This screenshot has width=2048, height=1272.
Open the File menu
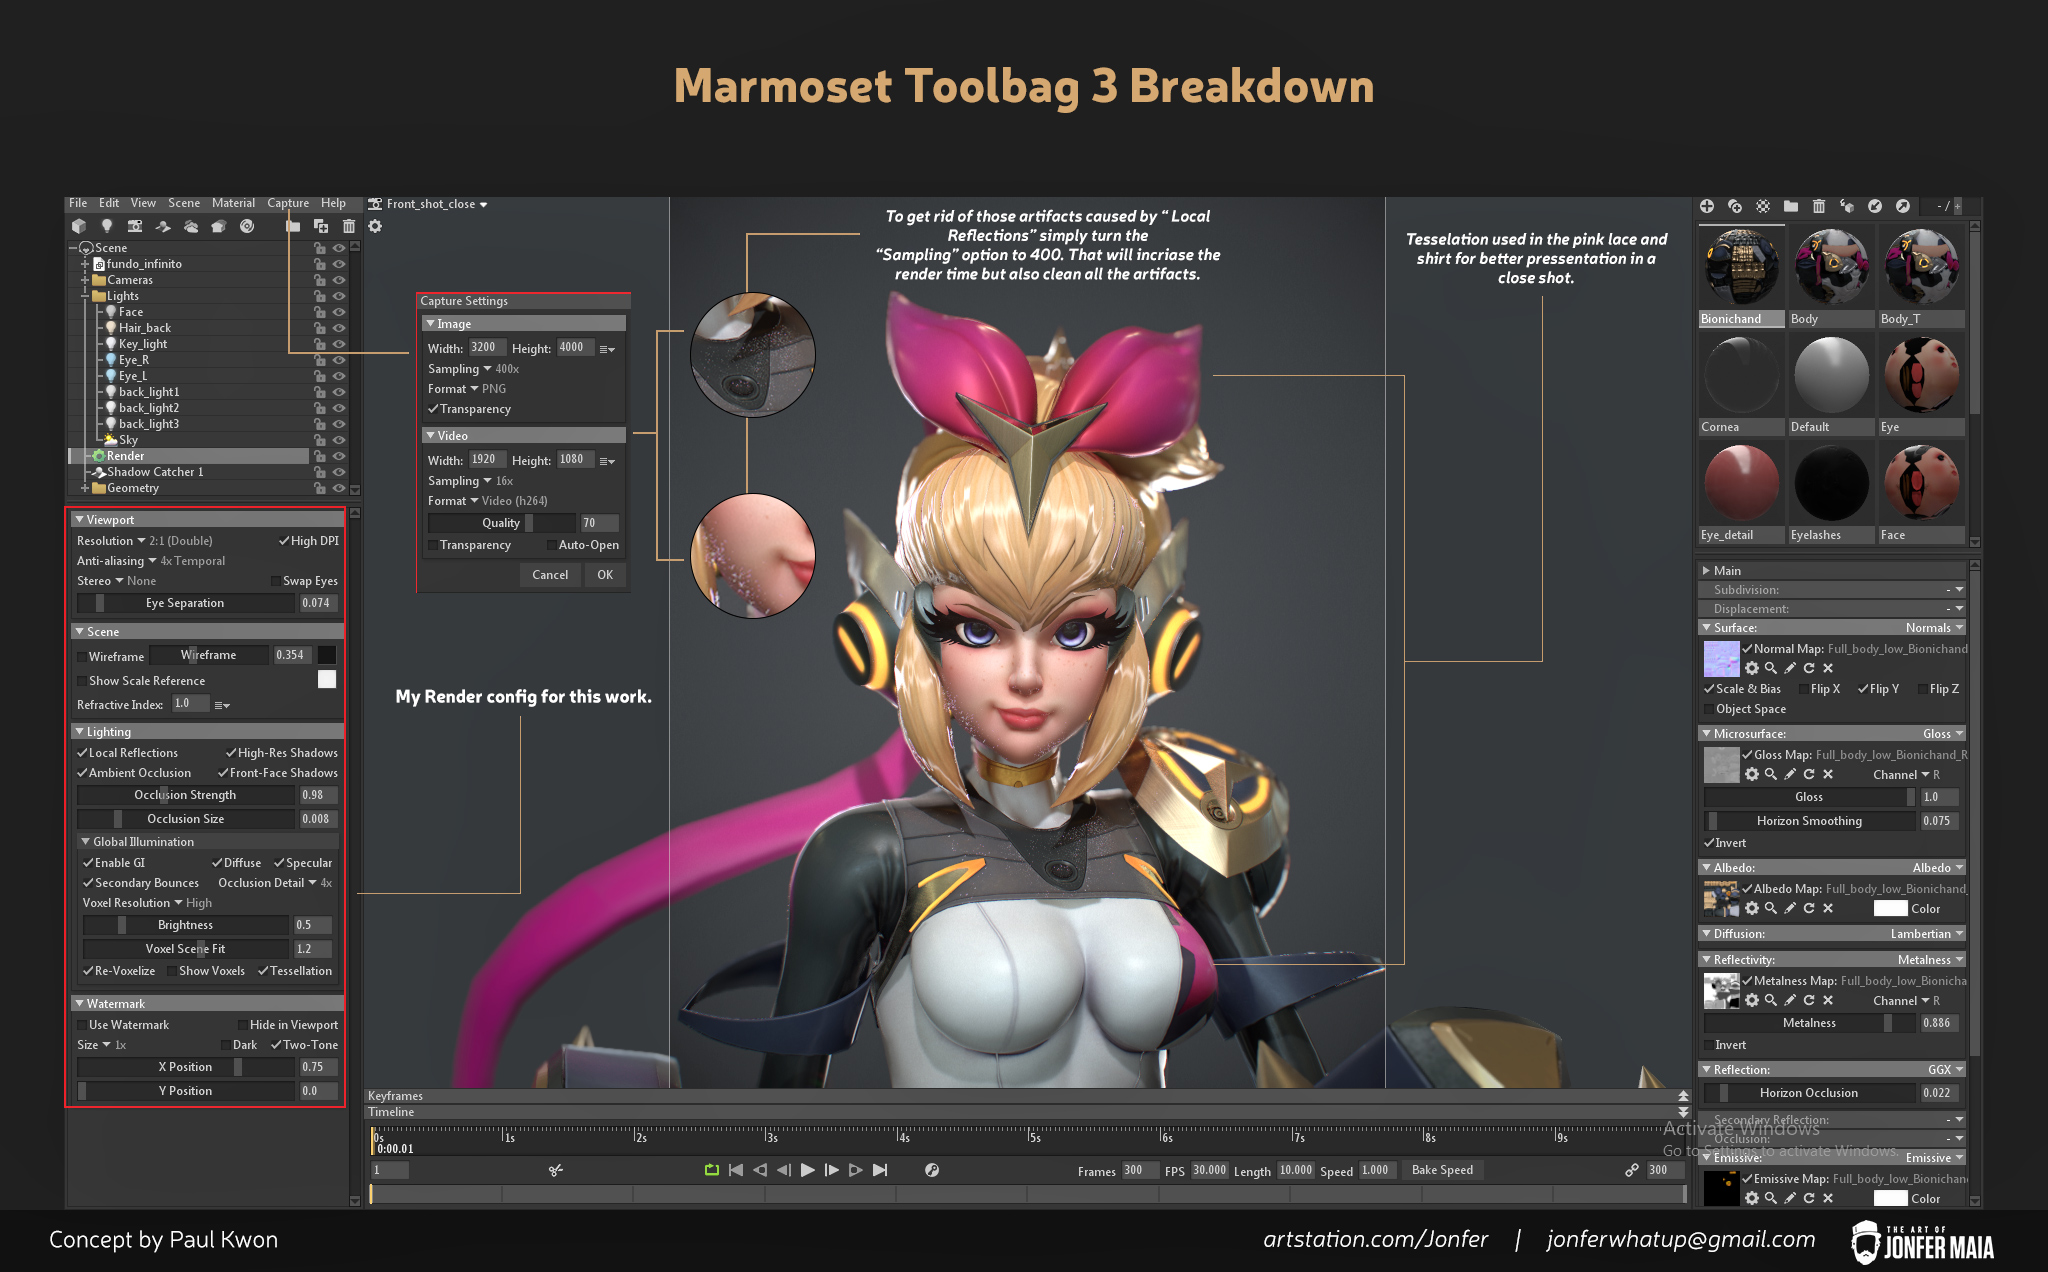[78, 203]
